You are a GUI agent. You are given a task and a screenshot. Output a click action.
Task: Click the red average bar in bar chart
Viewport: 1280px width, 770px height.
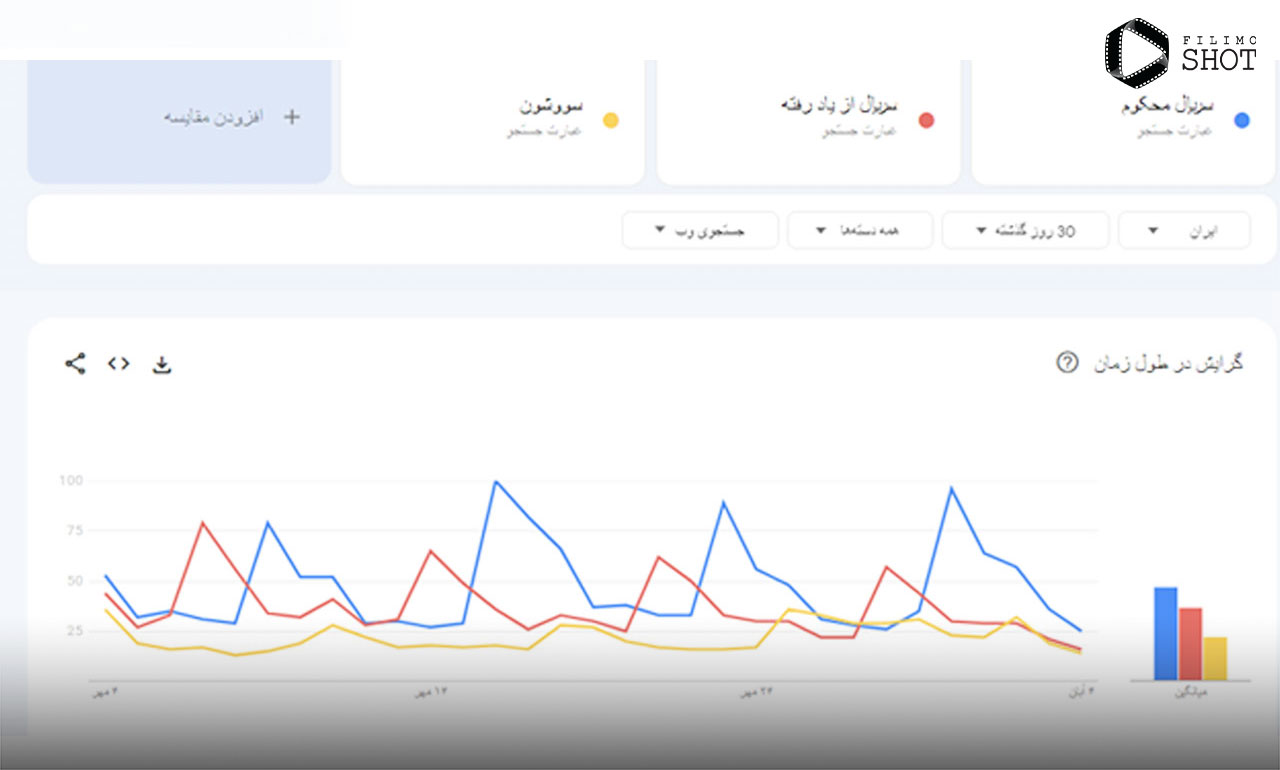coord(1190,644)
